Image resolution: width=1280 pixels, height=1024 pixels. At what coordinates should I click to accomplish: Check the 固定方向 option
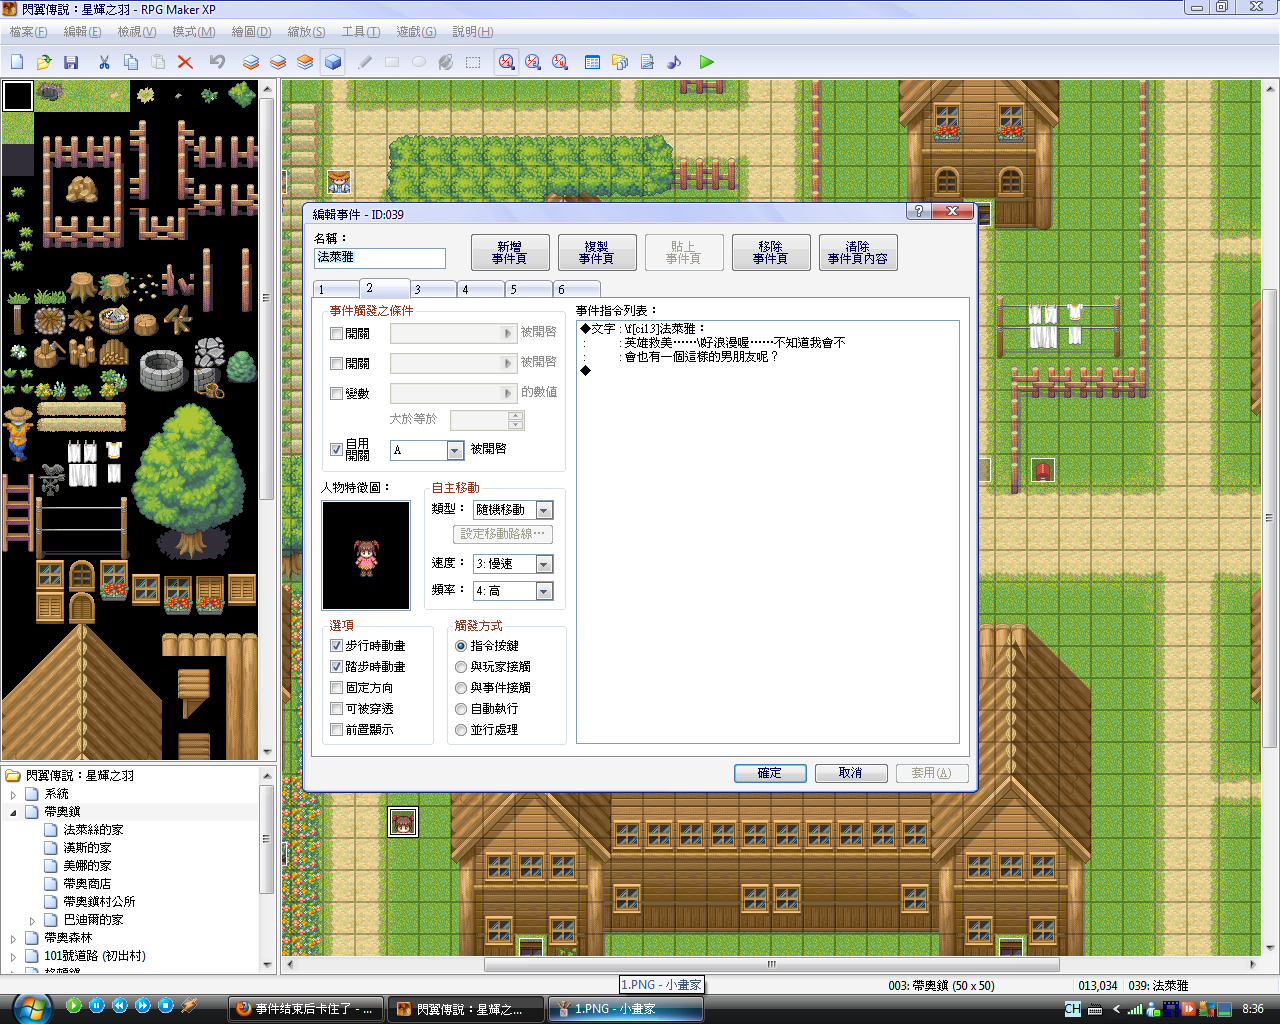pyautogui.click(x=337, y=688)
